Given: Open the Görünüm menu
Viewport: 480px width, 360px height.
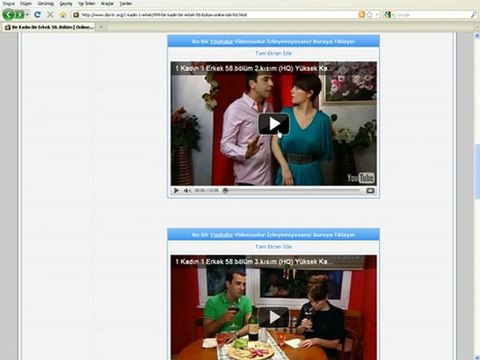Looking at the screenshot, I should pyautogui.click(x=46, y=3).
